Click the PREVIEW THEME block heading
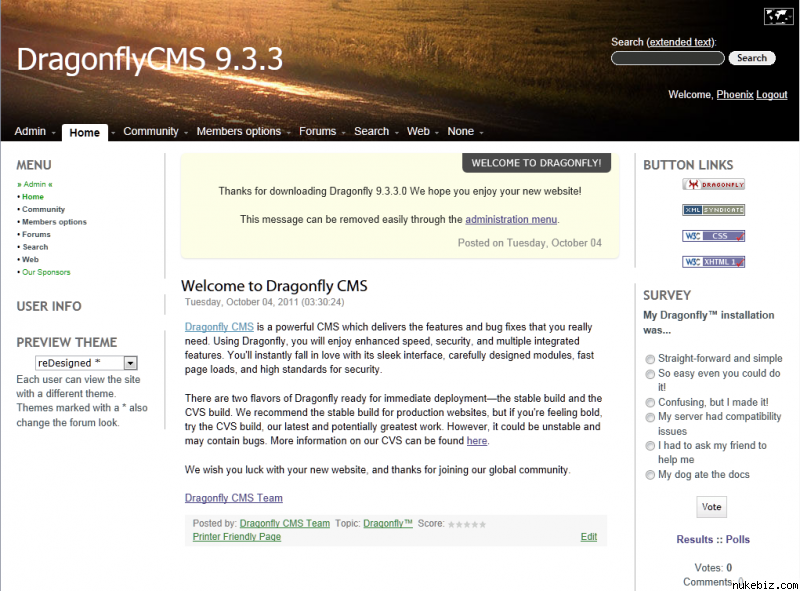Screen dimensions: 800x591 67,342
